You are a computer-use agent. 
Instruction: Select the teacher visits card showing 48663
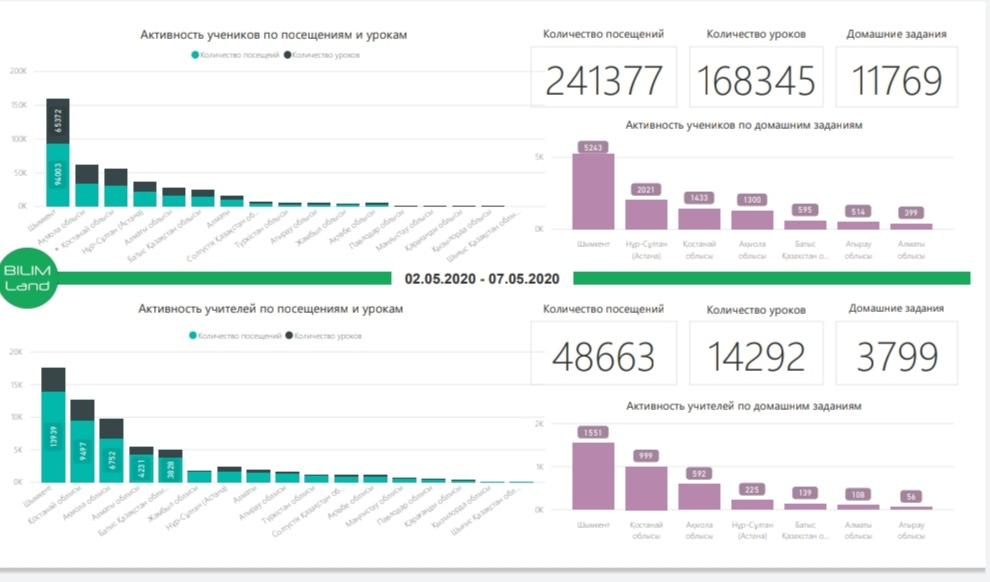coord(603,355)
